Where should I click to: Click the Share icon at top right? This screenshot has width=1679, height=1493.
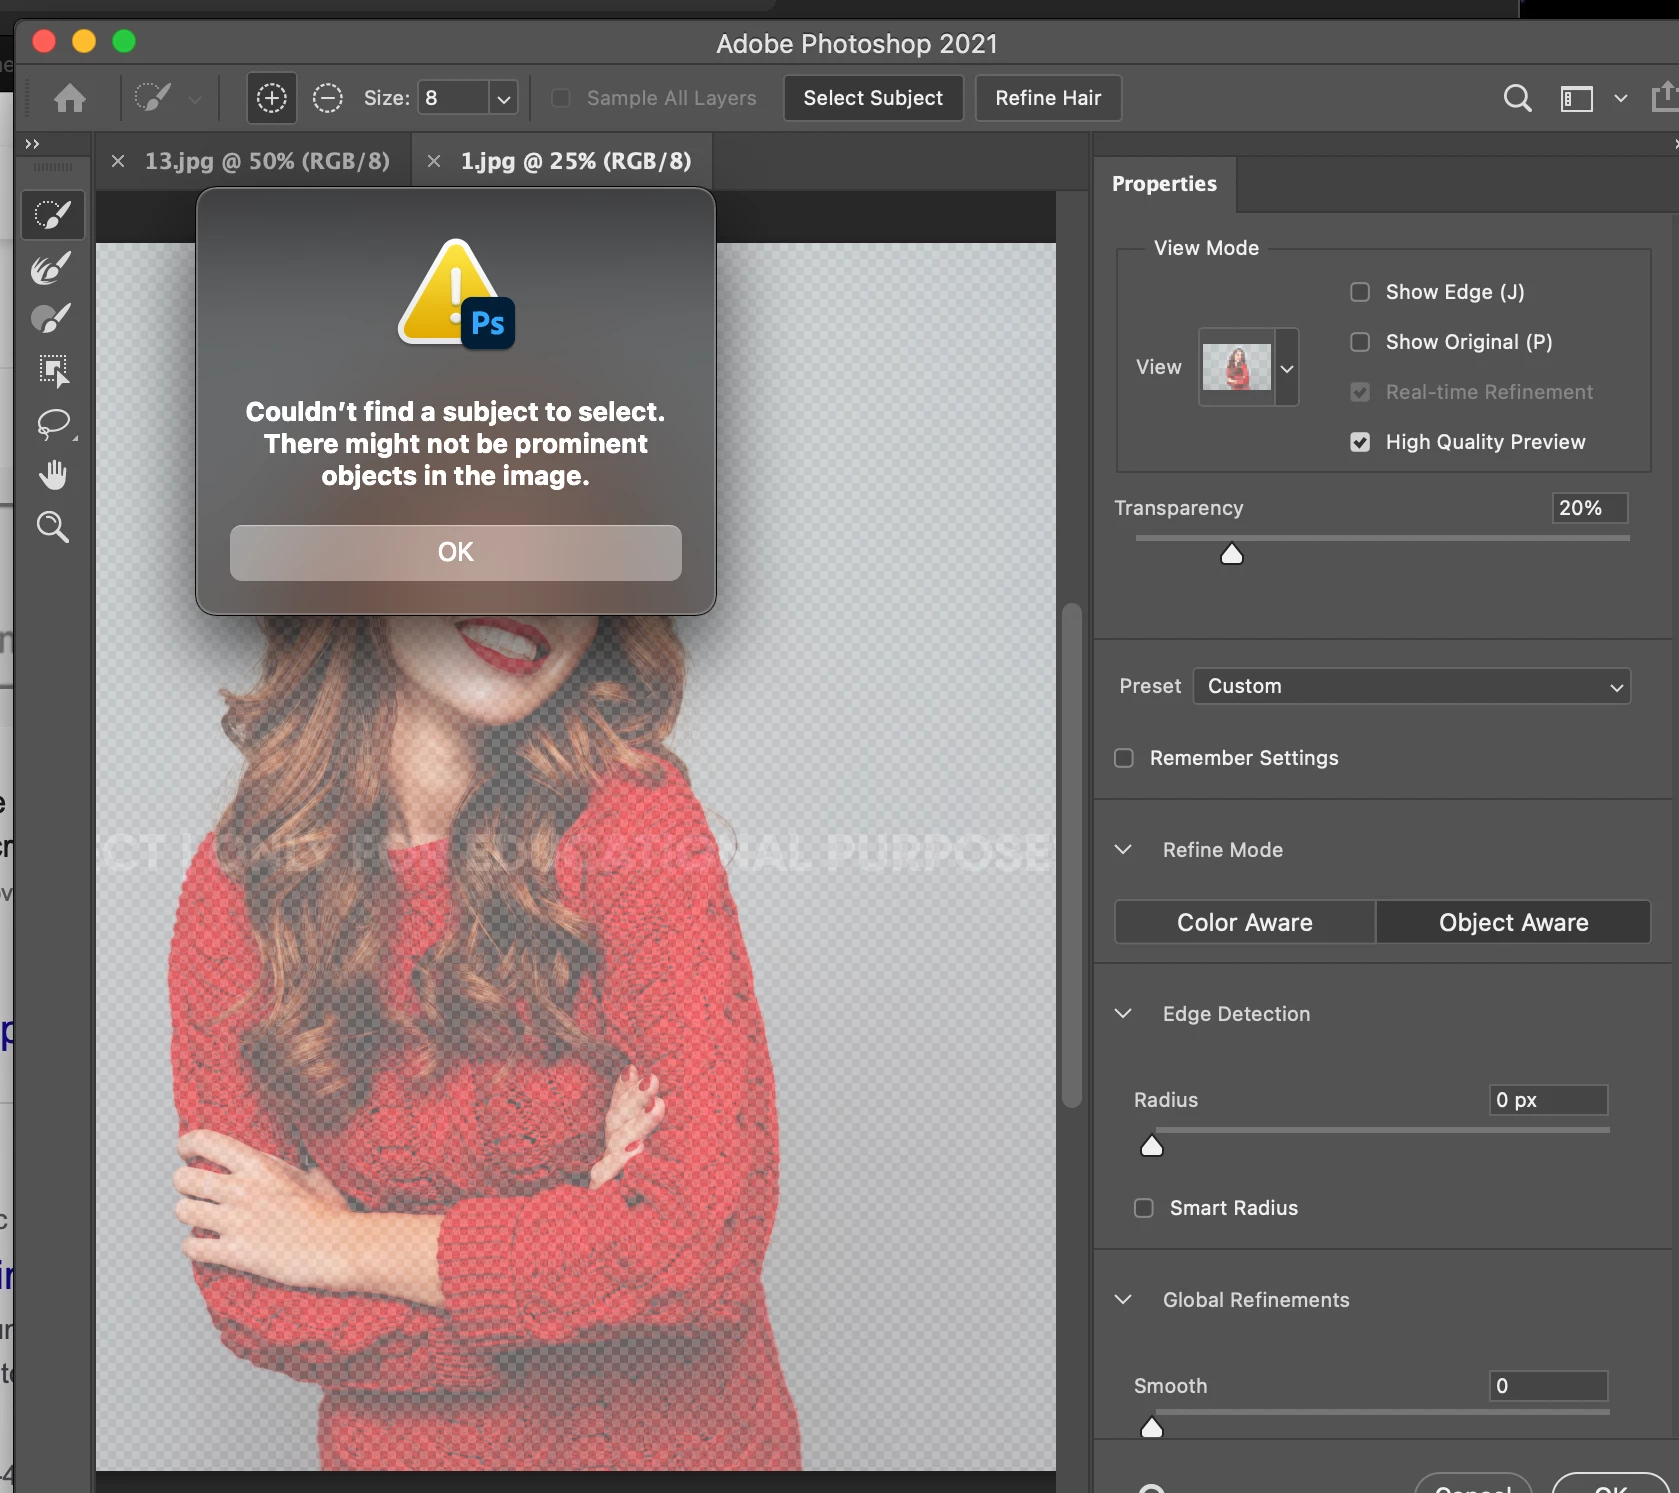[x=1664, y=98]
